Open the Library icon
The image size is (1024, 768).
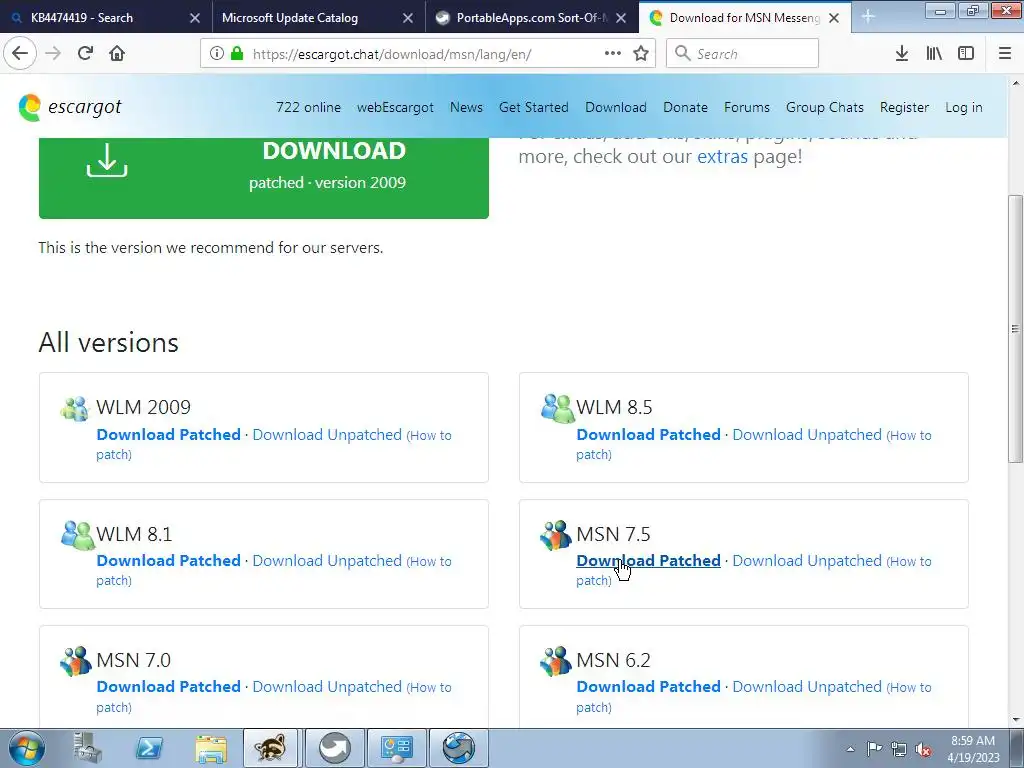934,54
